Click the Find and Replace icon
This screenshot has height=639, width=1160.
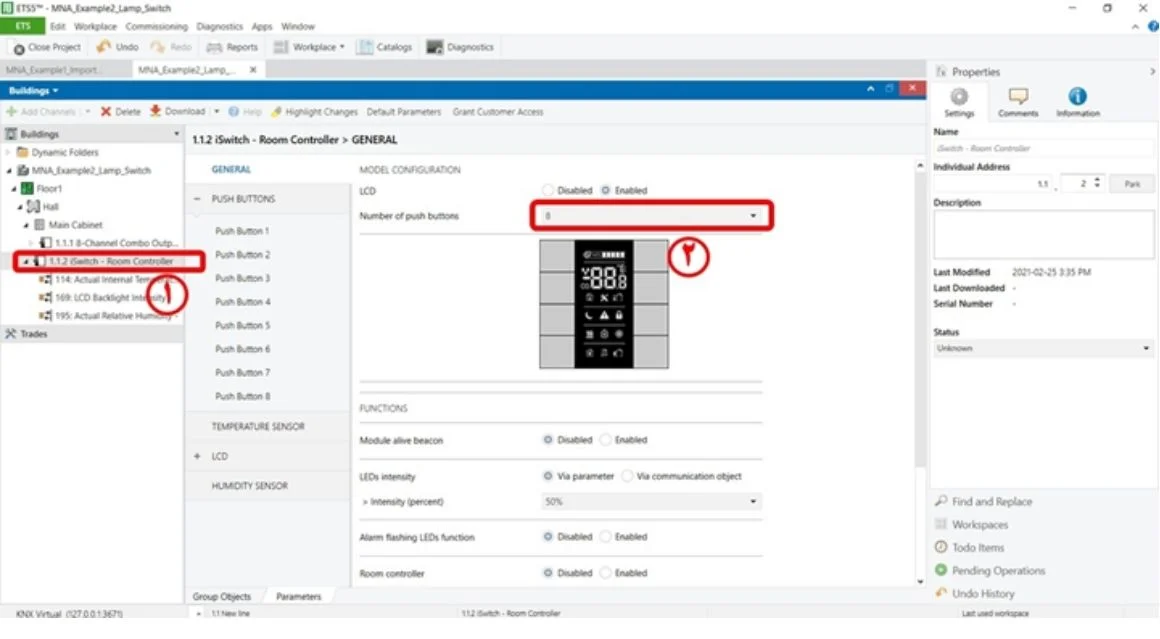coord(941,501)
